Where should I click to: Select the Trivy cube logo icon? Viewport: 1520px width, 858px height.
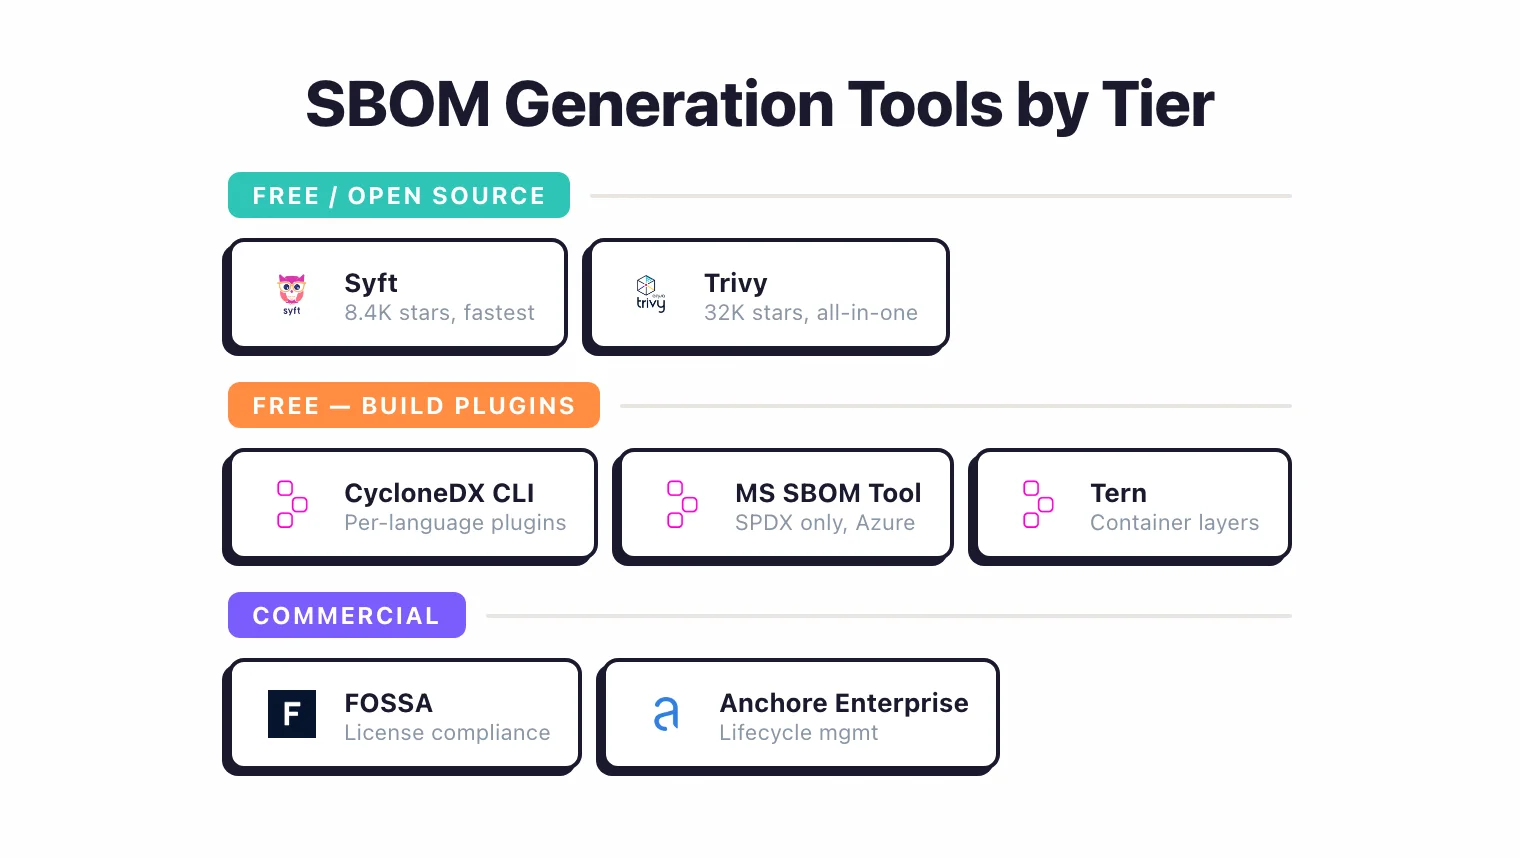(x=648, y=283)
